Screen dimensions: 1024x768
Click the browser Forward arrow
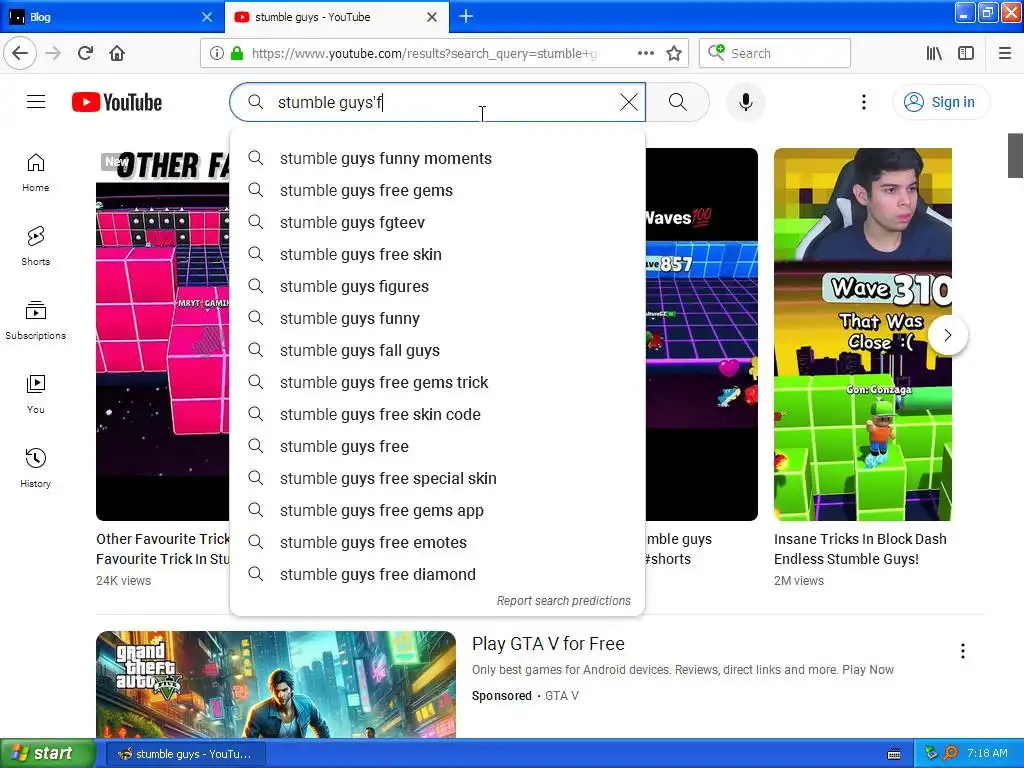tap(54, 53)
